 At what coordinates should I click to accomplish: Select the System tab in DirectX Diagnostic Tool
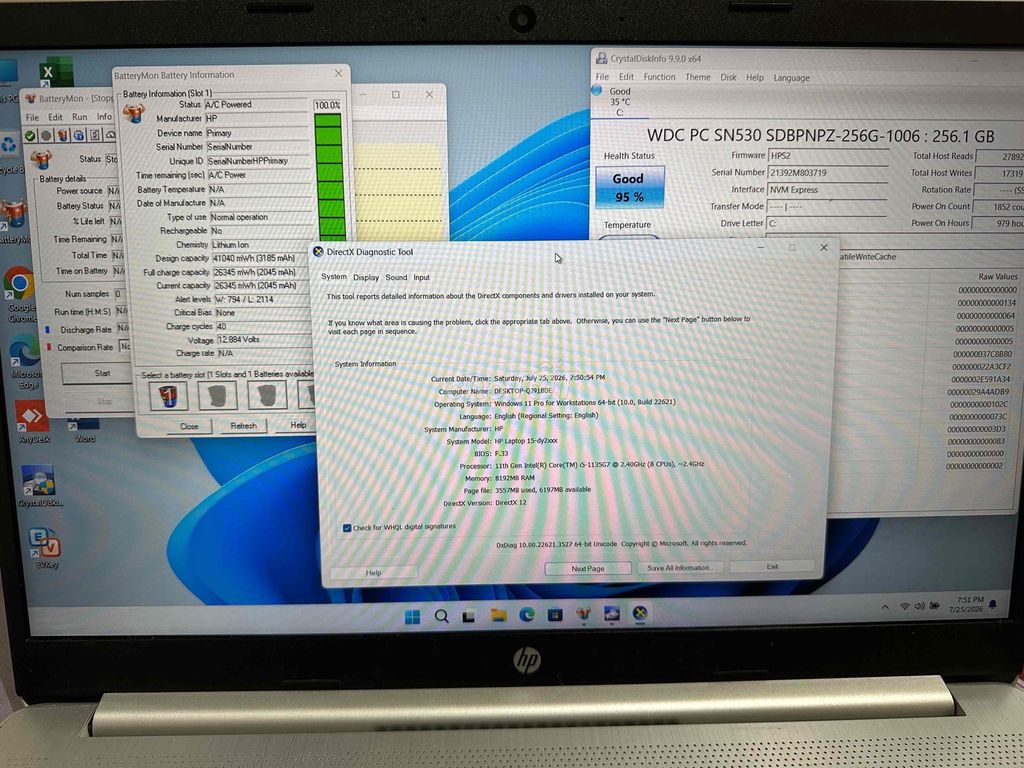334,277
